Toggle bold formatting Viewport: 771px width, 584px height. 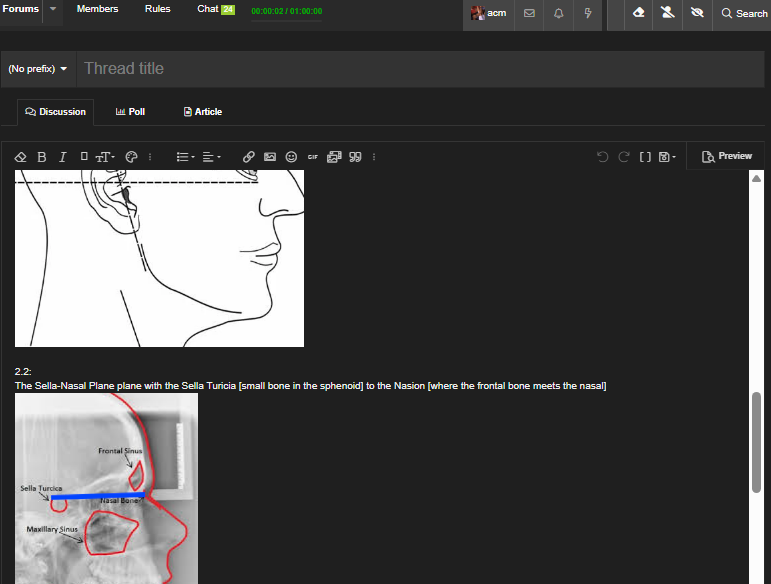point(42,157)
